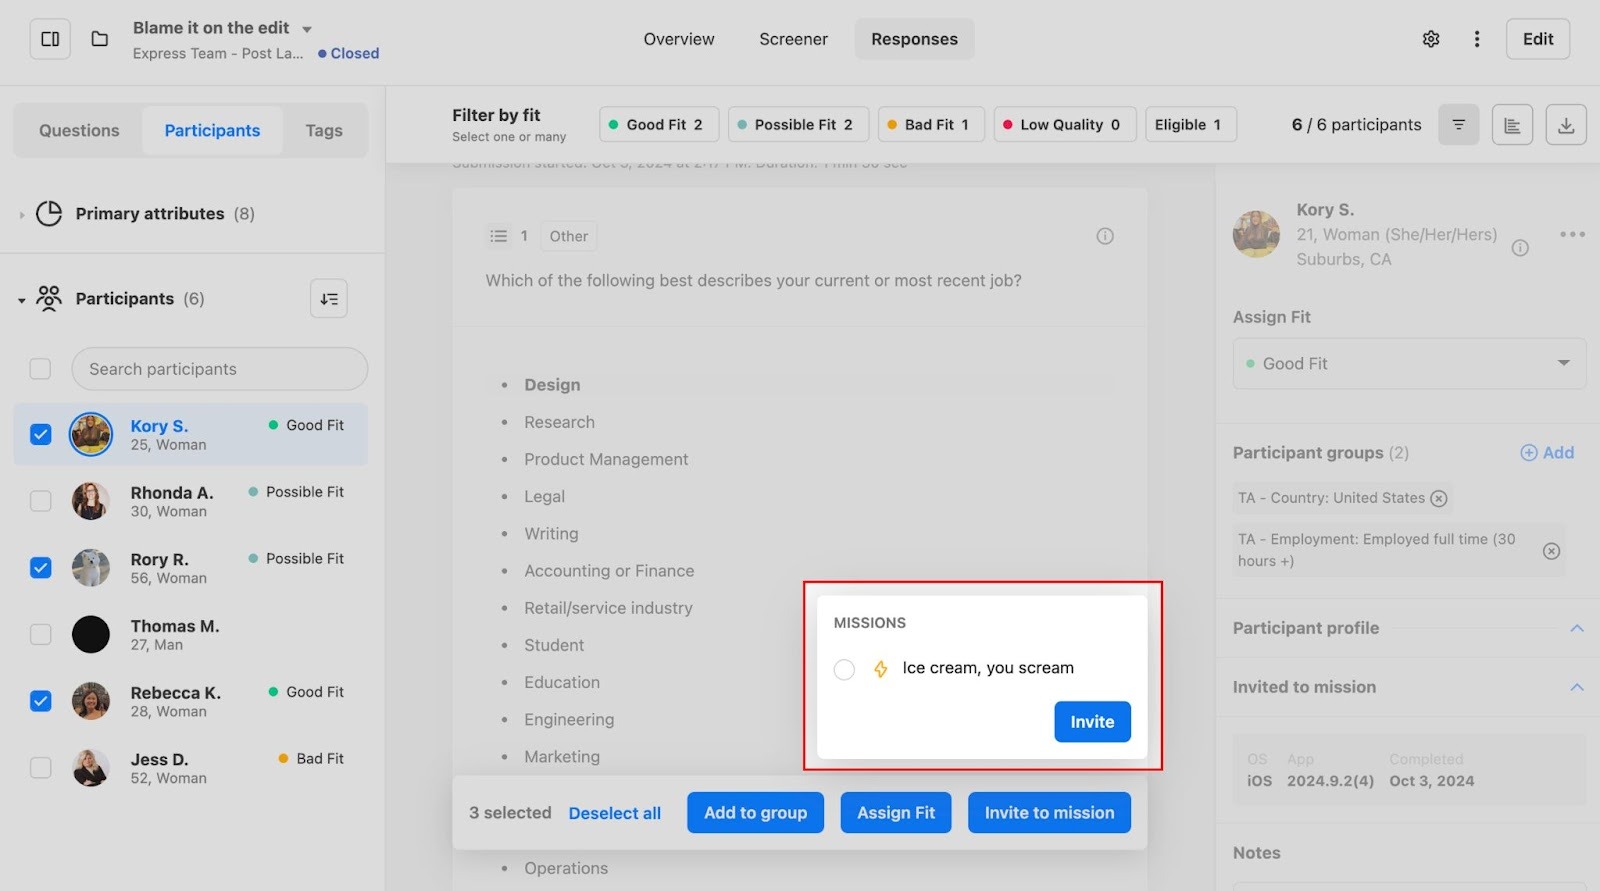
Task: Click the sort participants icon
Action: pos(329,299)
